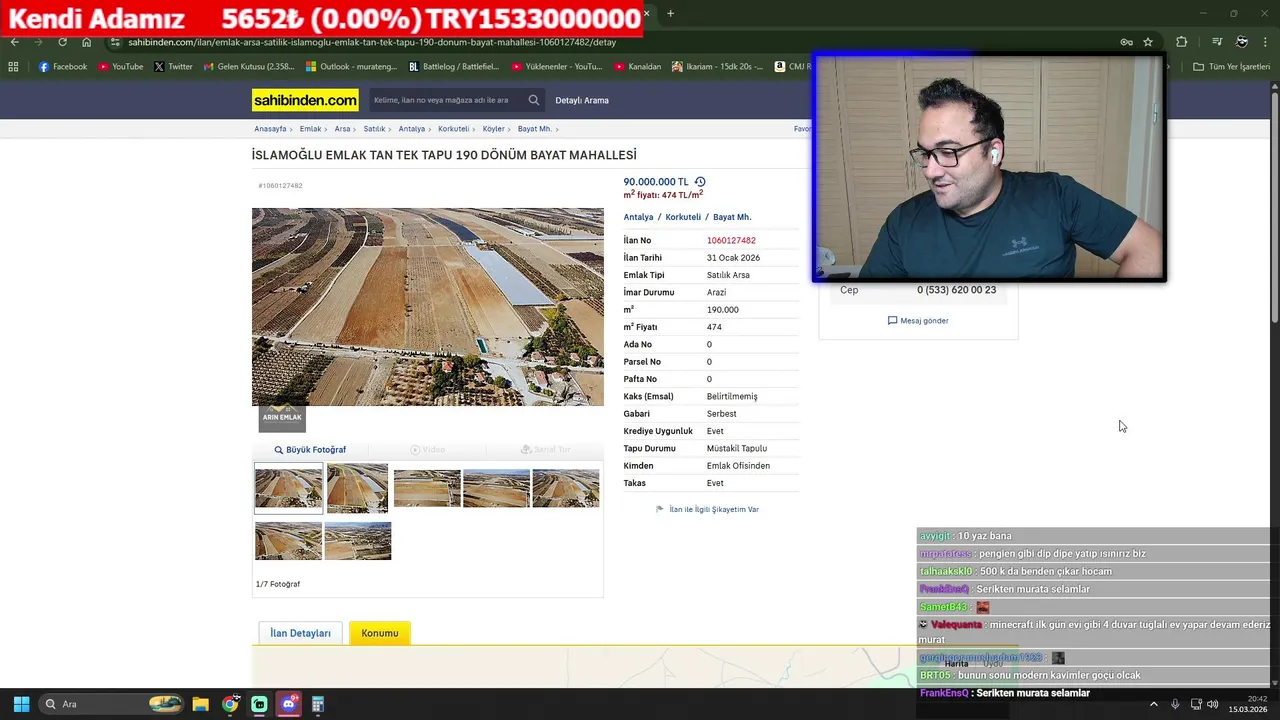The width and height of the screenshot is (1280, 720).
Task: Click the microphone icon in the system tray
Action: (1175, 704)
